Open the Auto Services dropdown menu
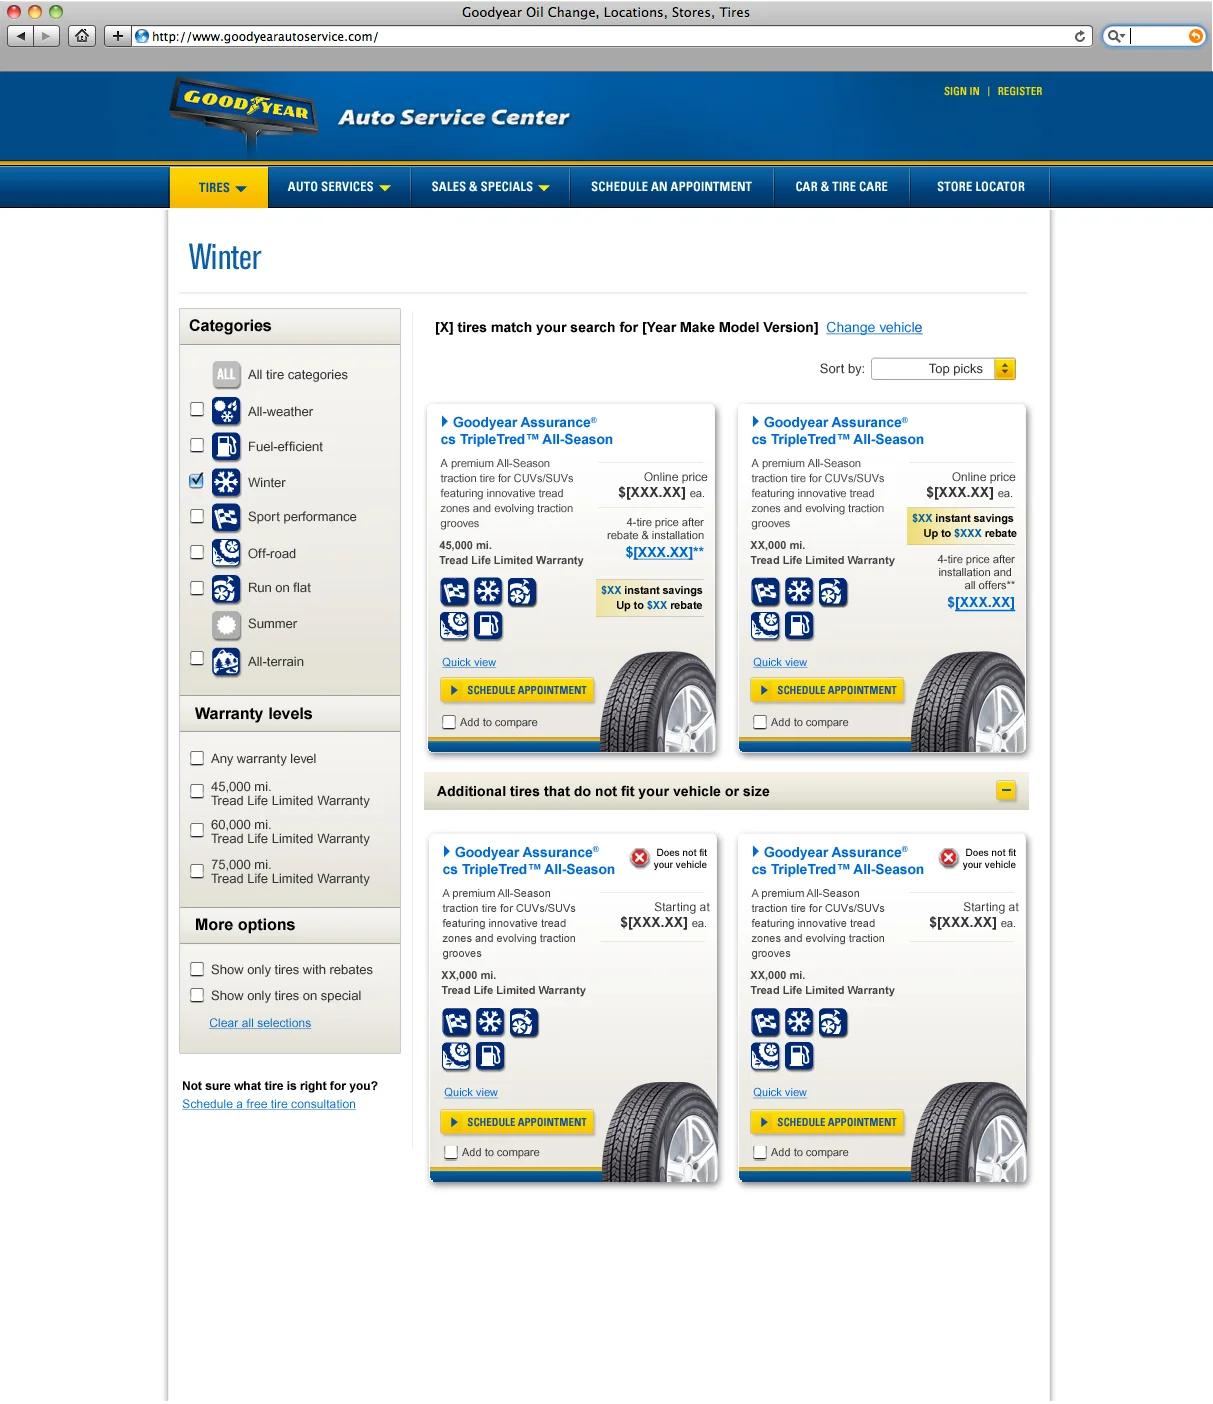This screenshot has width=1213, height=1404. pos(339,187)
